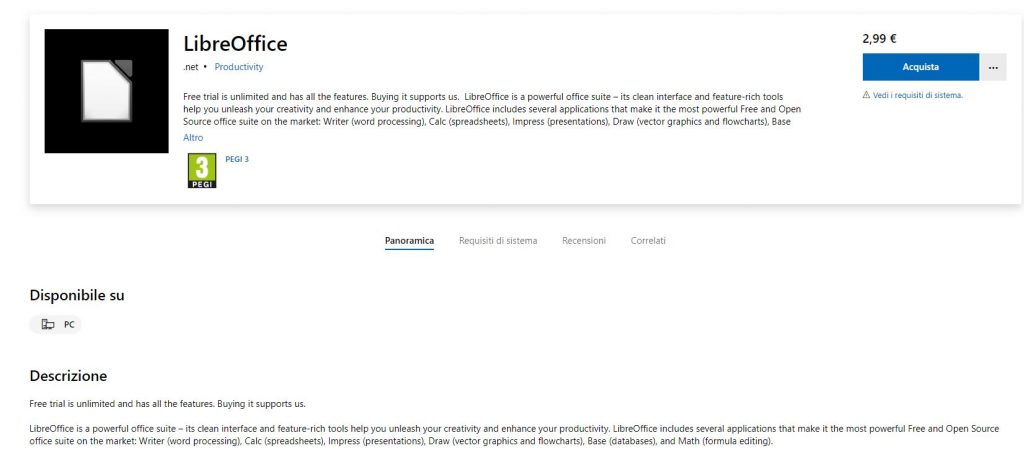Click the LibreOffice title heading

235,44
